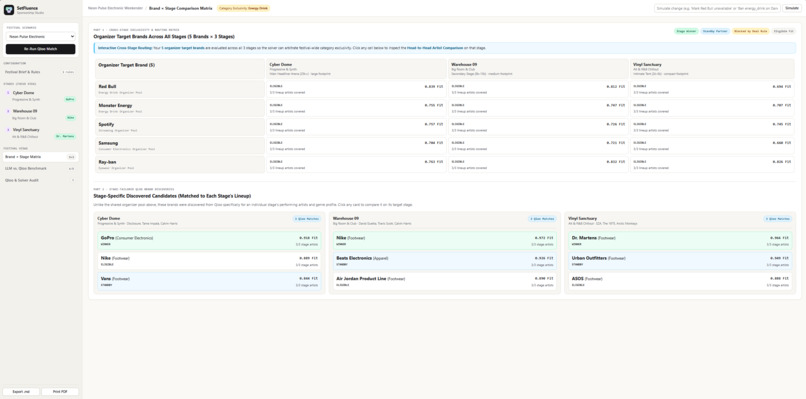Select the Nike winner card in Warehouse 09

[445, 241]
